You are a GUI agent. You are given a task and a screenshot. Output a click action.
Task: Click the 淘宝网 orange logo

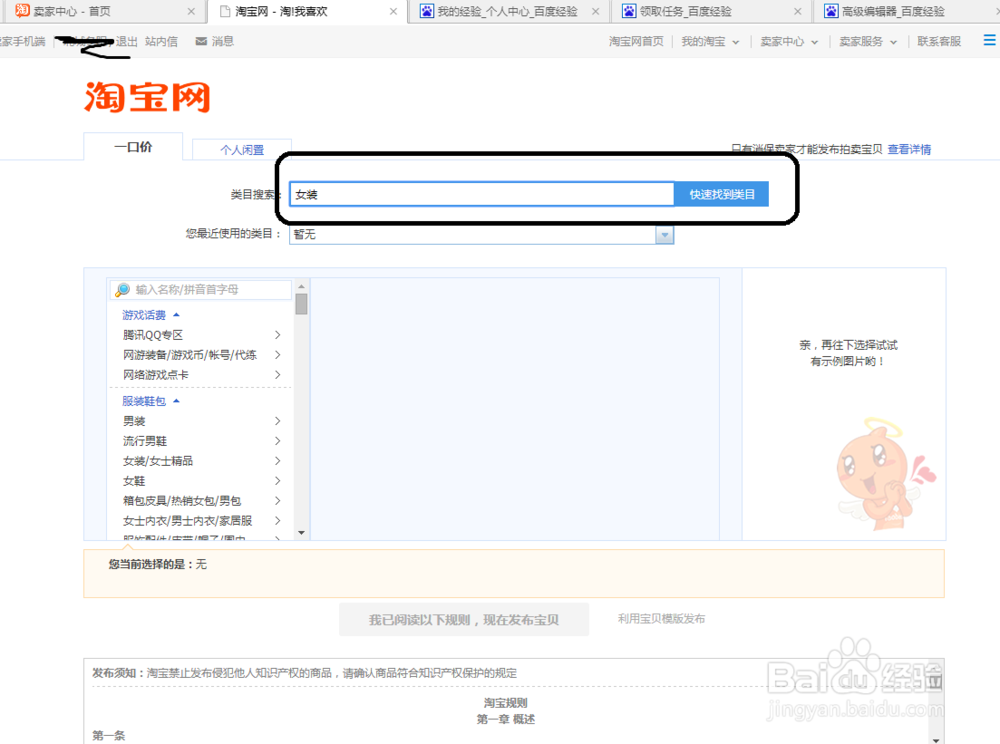pyautogui.click(x=147, y=97)
